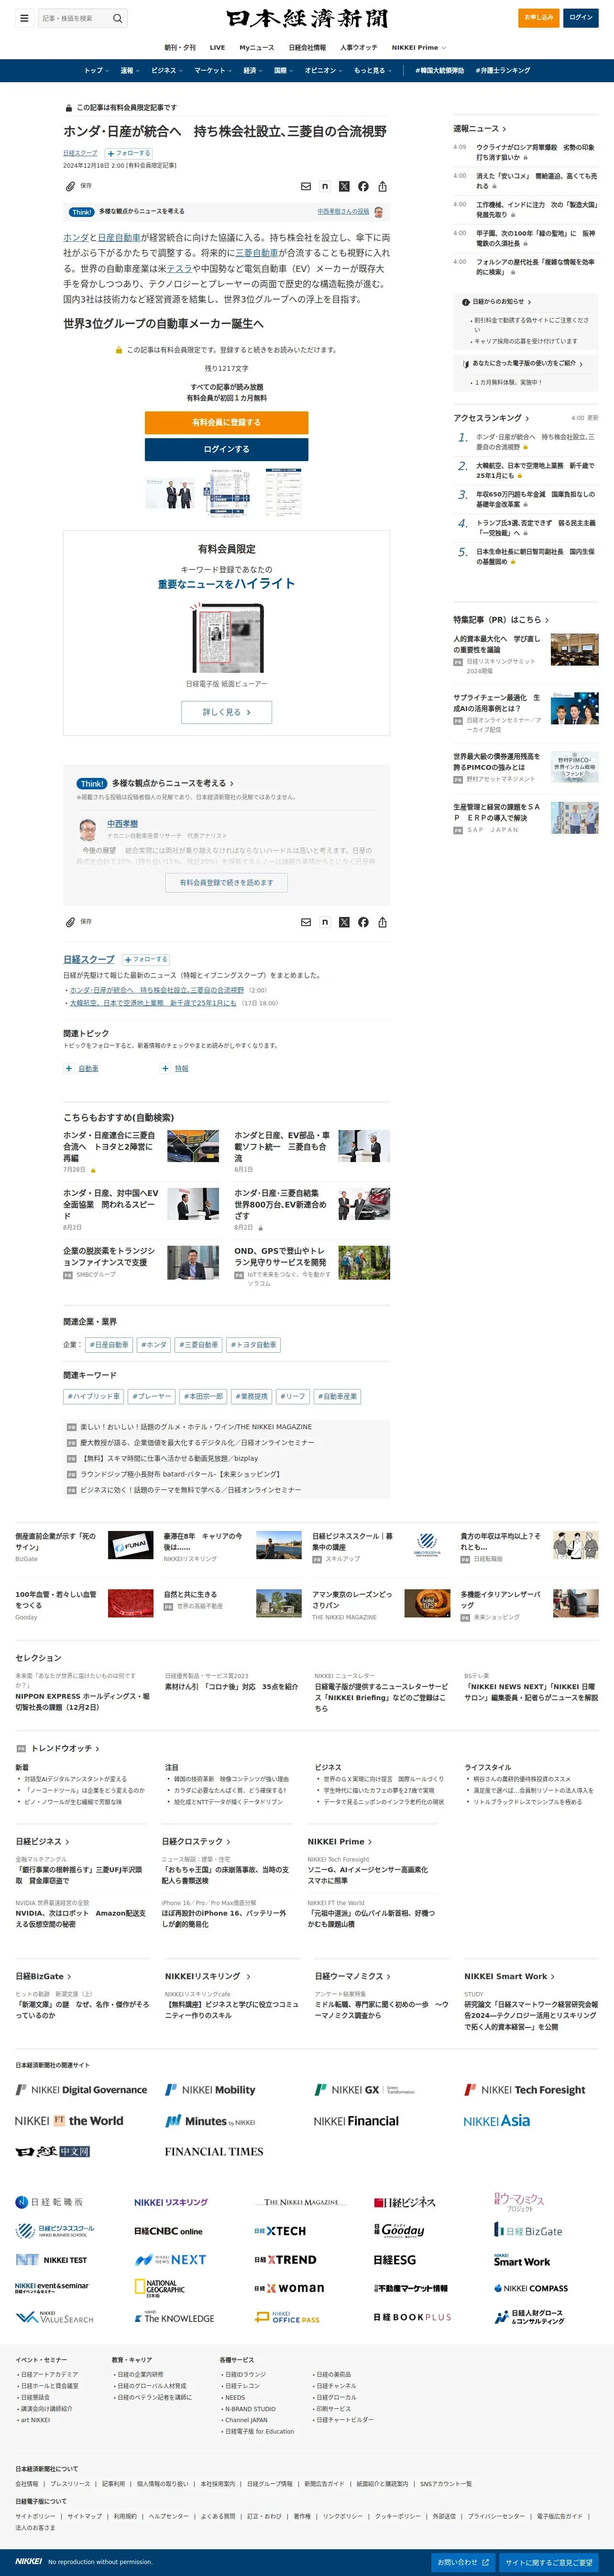
Task: Expand the マーケット navigation dropdown
Action: 213,71
